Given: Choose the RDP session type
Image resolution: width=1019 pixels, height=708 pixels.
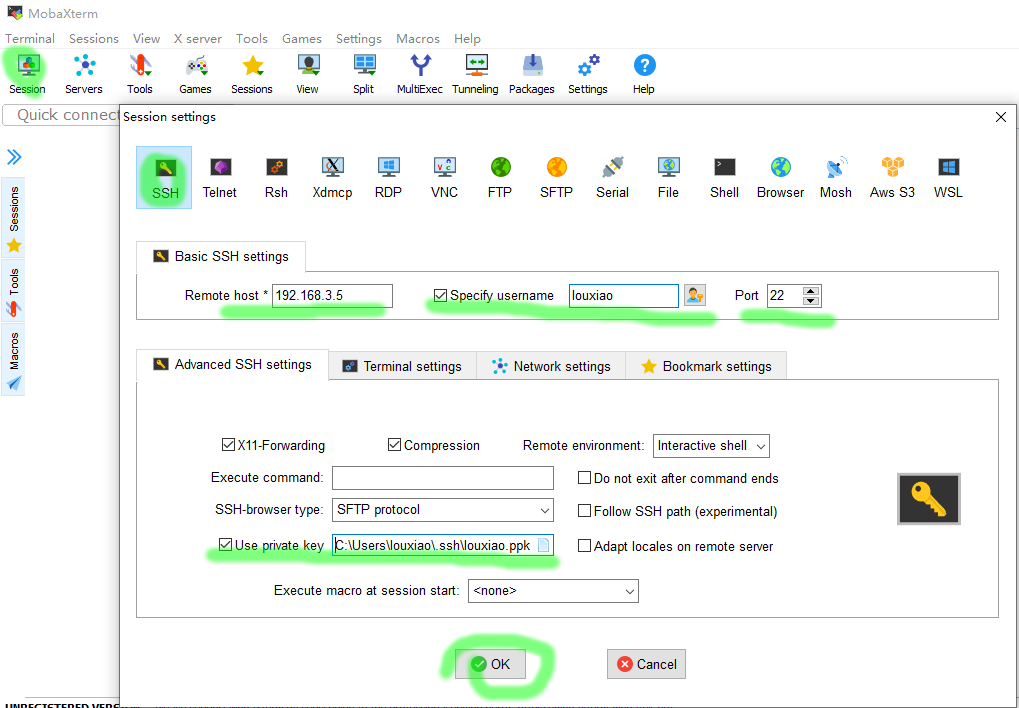Looking at the screenshot, I should click(389, 177).
